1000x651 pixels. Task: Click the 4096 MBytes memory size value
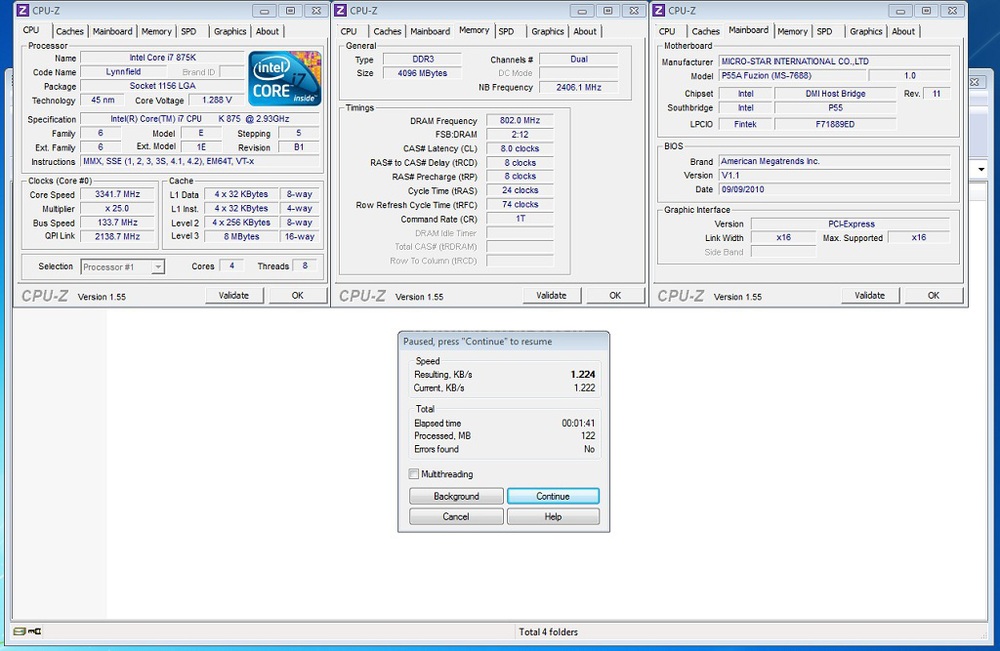422,73
